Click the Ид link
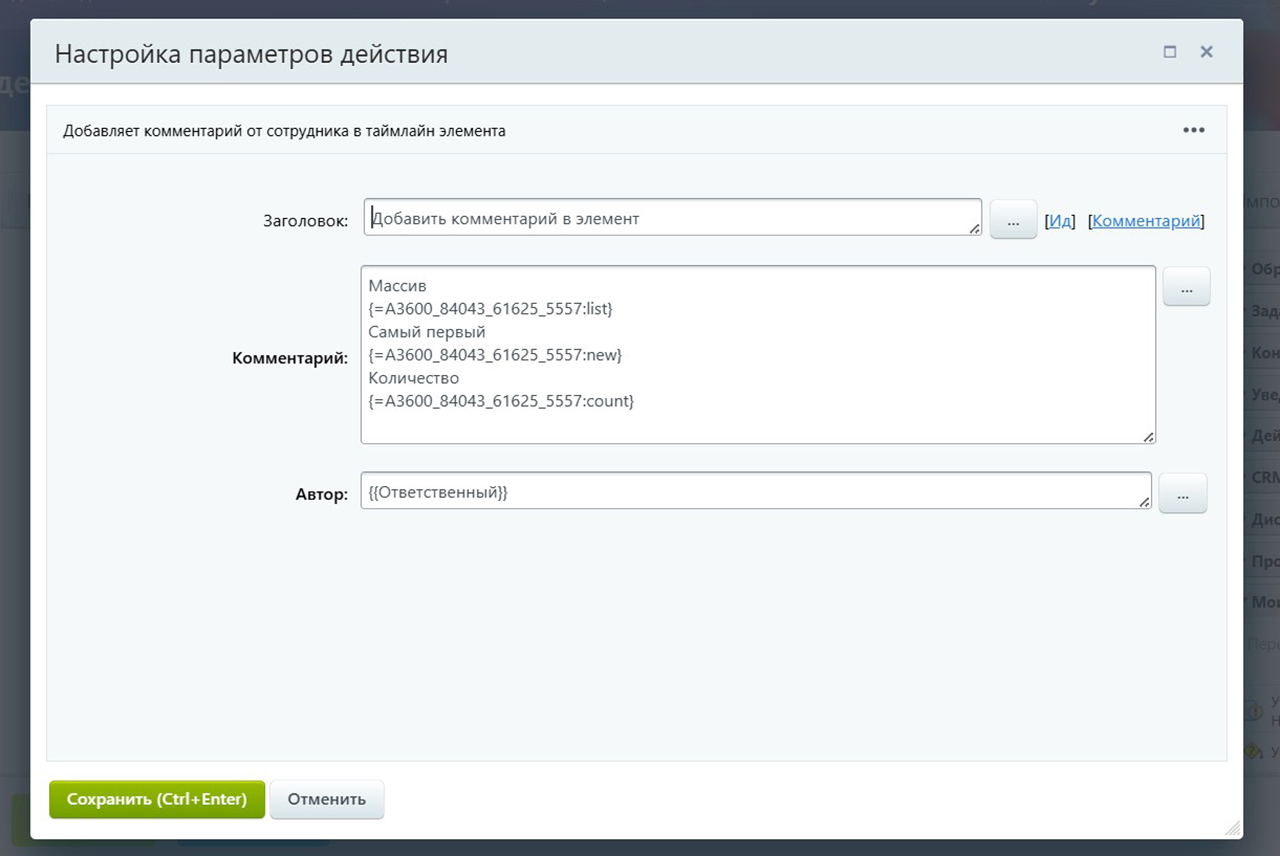 point(1060,221)
